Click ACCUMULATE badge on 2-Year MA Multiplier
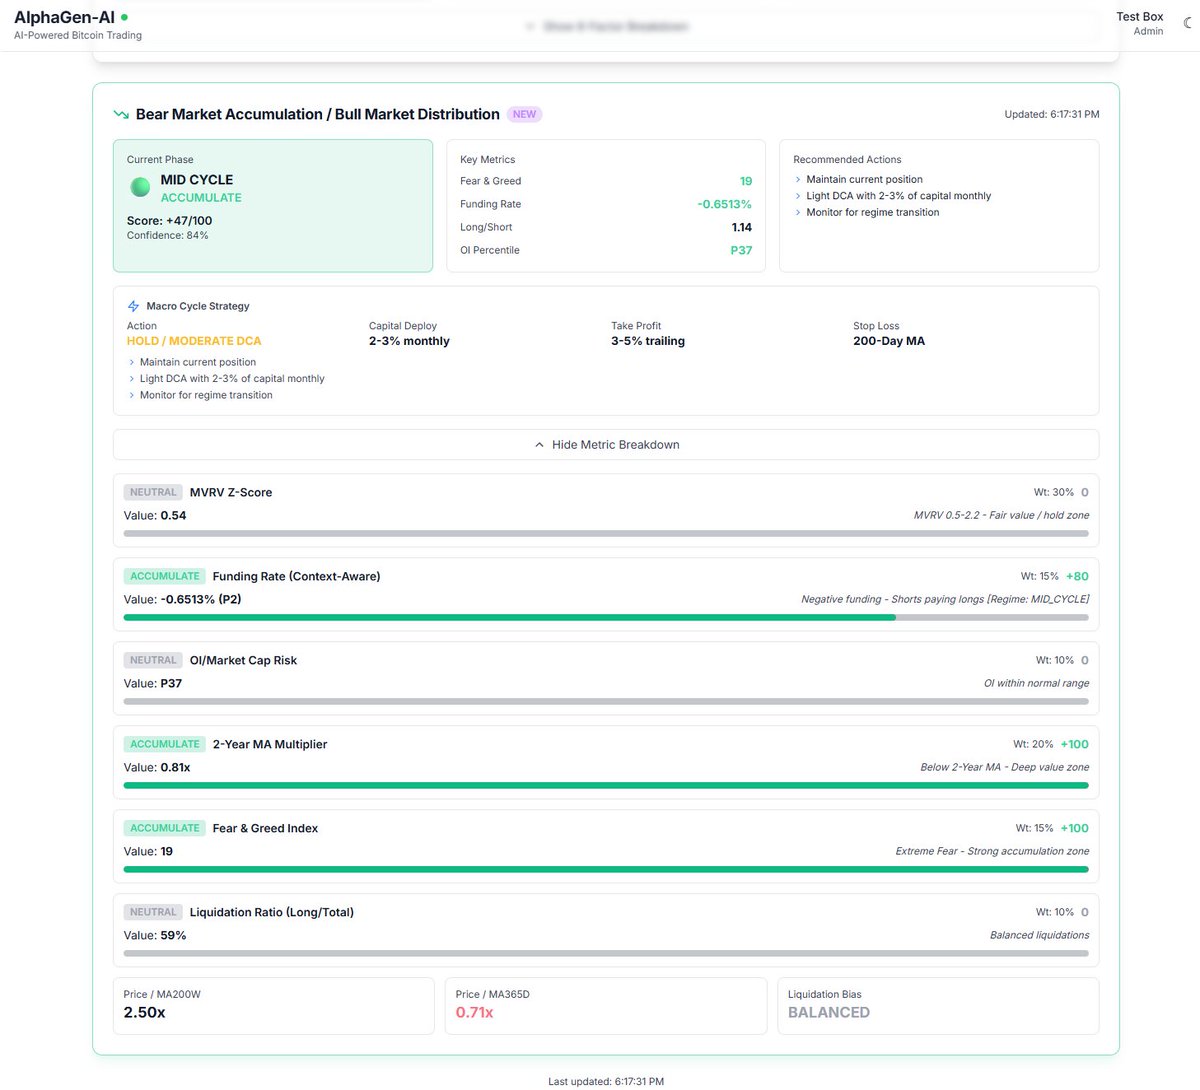This screenshot has width=1200, height=1090. (x=165, y=744)
